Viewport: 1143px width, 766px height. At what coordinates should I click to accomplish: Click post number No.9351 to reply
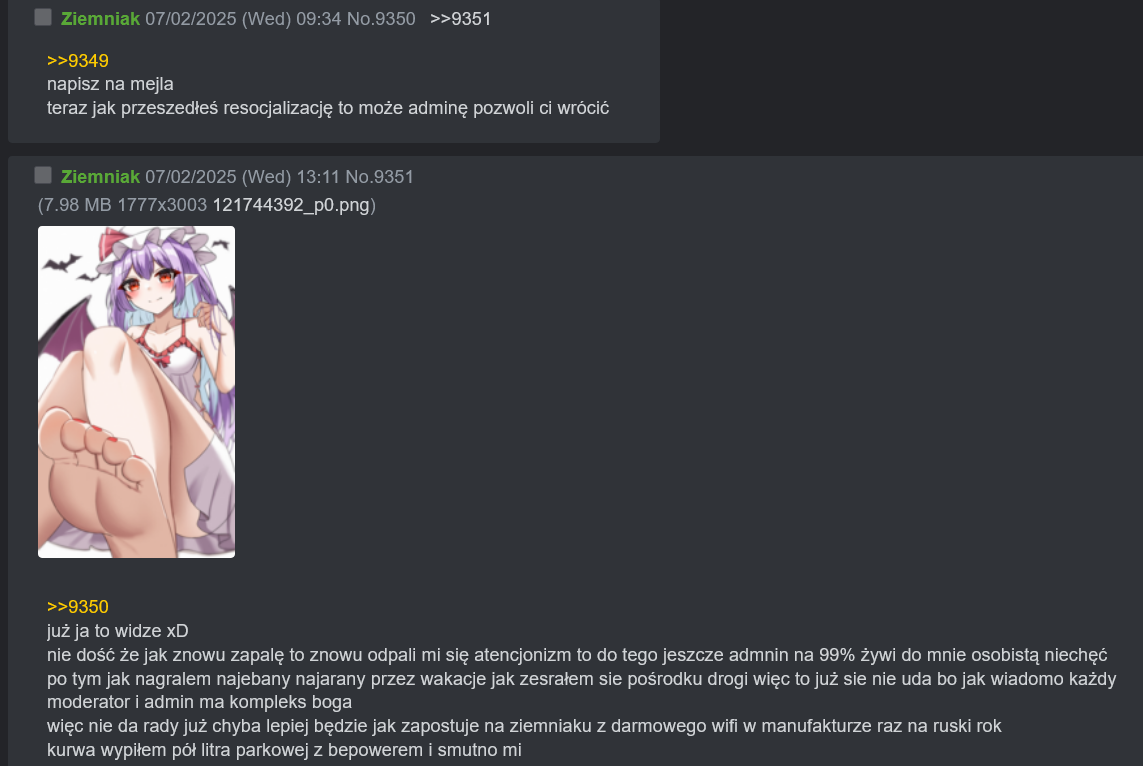pos(379,177)
